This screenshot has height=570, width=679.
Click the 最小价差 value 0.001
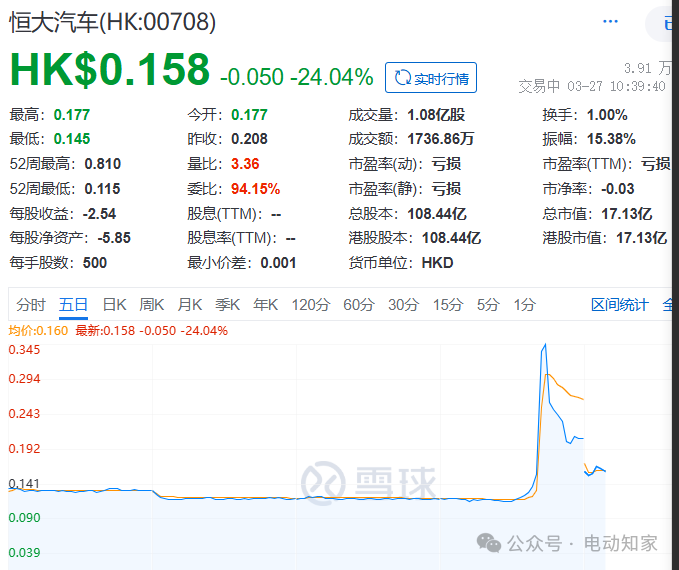click(x=278, y=263)
